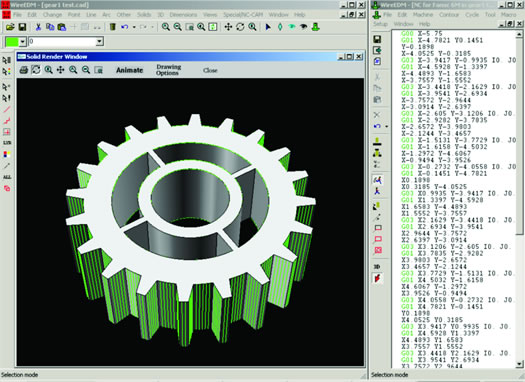Click the zoom in magnifier in main toolbar
525x382 pixels.
point(165,27)
